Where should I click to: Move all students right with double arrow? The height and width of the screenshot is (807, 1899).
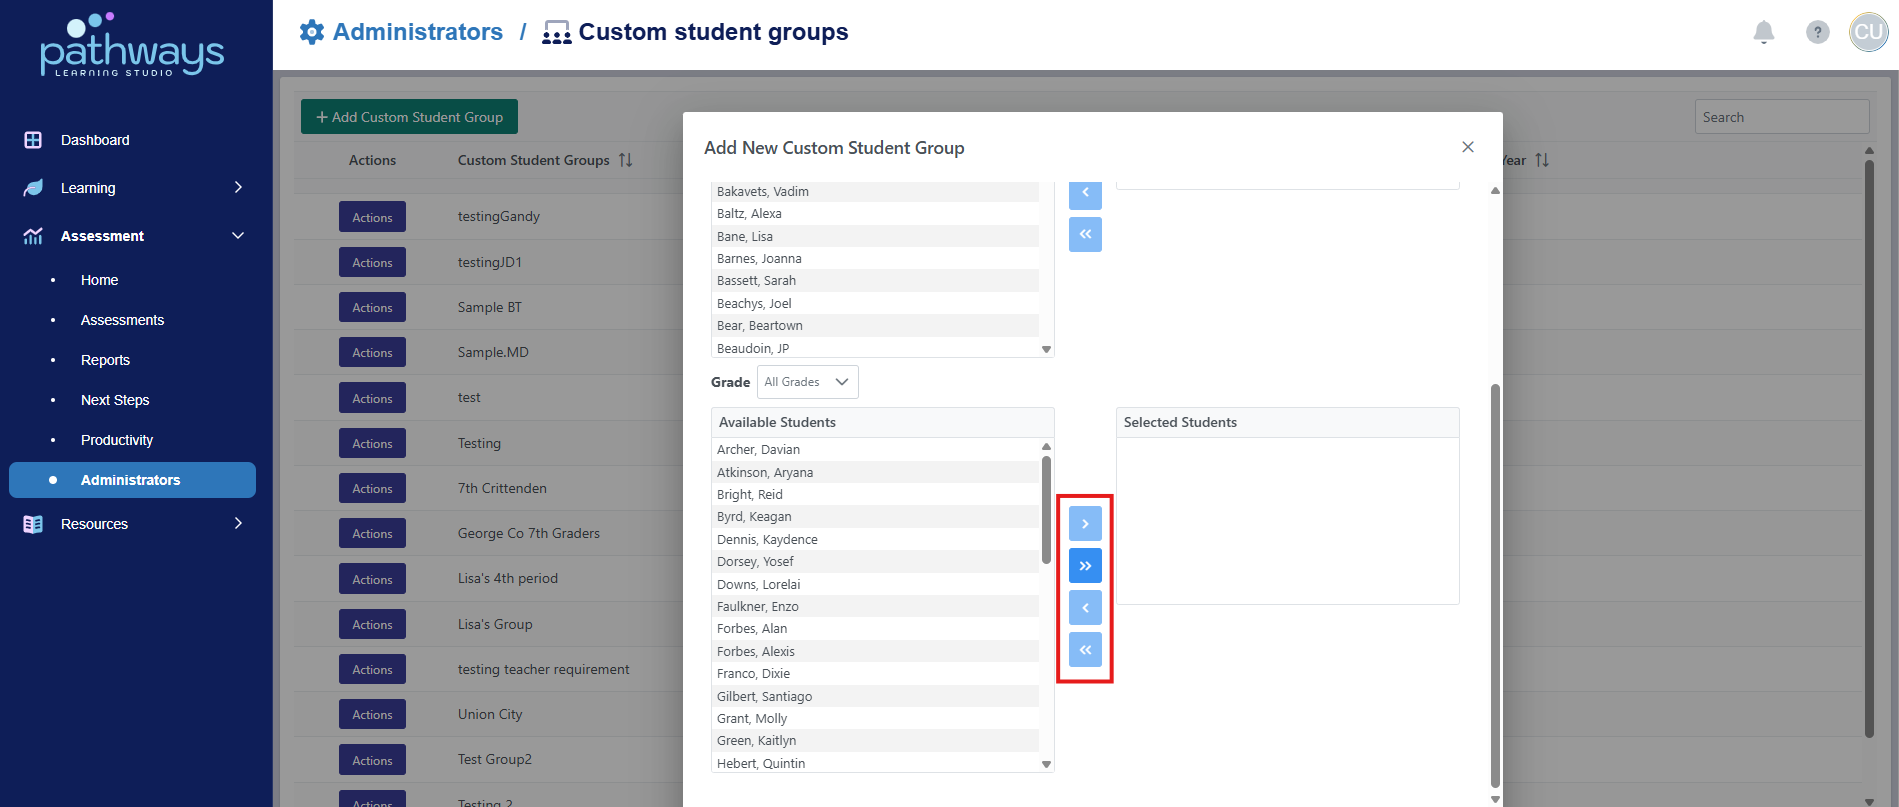coord(1085,566)
